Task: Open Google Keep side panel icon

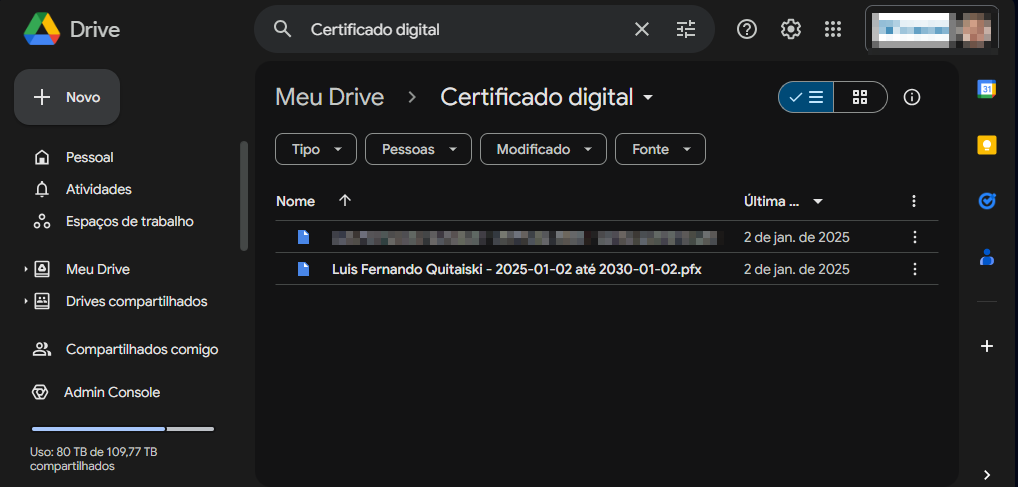Action: coord(987,146)
